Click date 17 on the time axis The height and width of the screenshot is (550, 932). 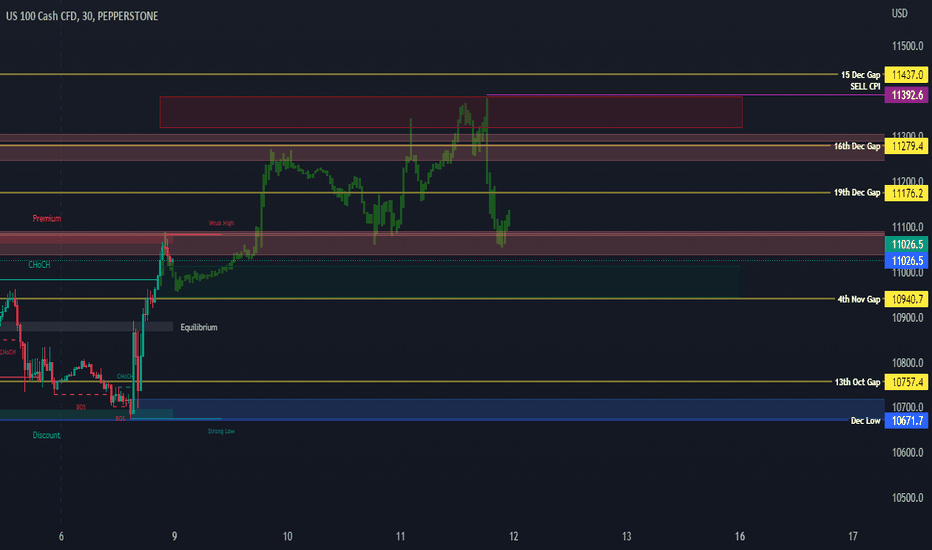click(852, 536)
